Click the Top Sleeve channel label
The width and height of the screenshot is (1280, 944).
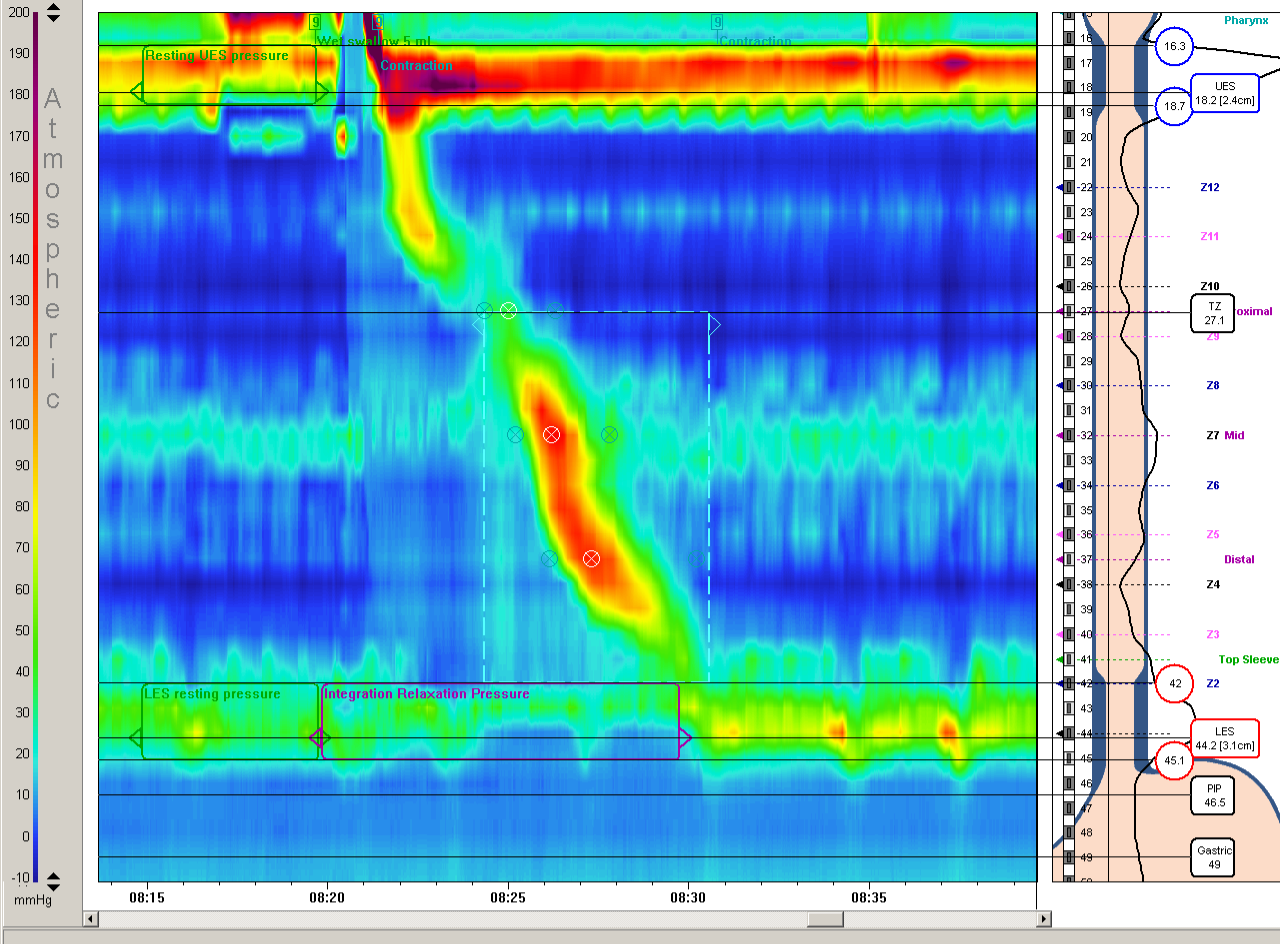pos(1247,659)
